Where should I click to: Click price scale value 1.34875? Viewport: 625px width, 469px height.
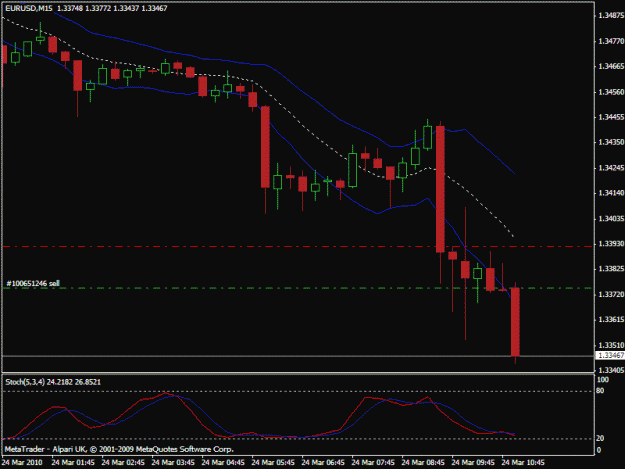(611, 16)
